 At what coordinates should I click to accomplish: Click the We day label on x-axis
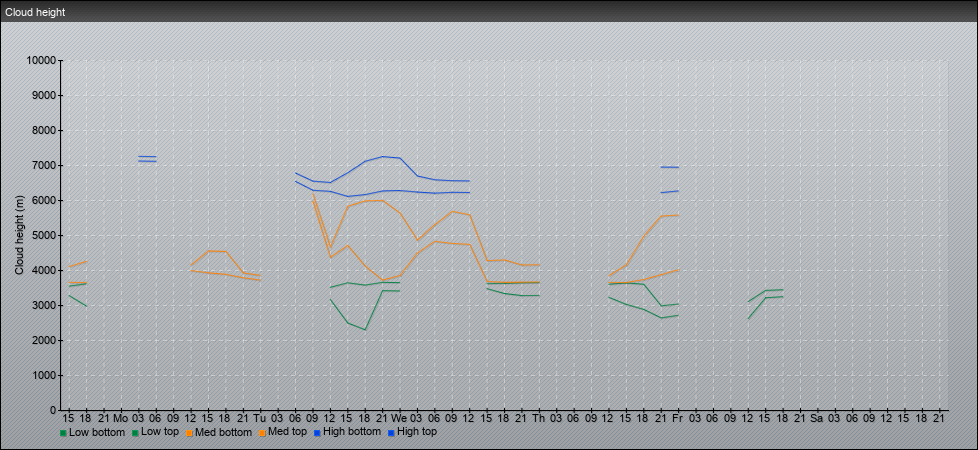pyautogui.click(x=399, y=419)
